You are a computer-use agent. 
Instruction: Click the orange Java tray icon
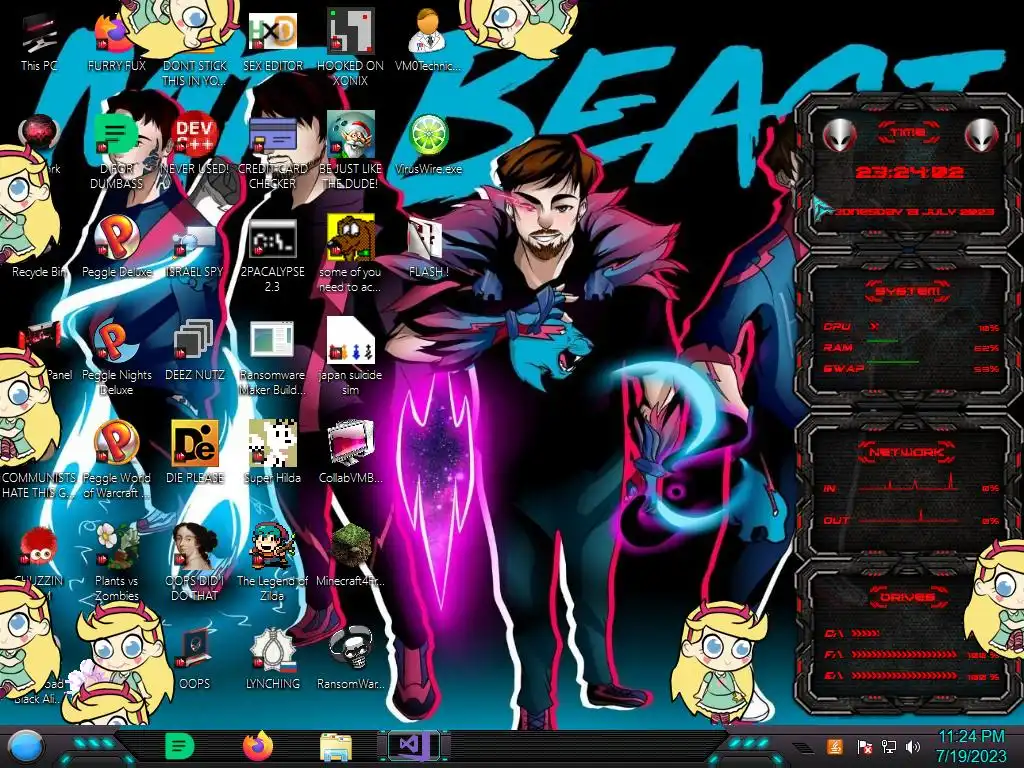coord(834,746)
